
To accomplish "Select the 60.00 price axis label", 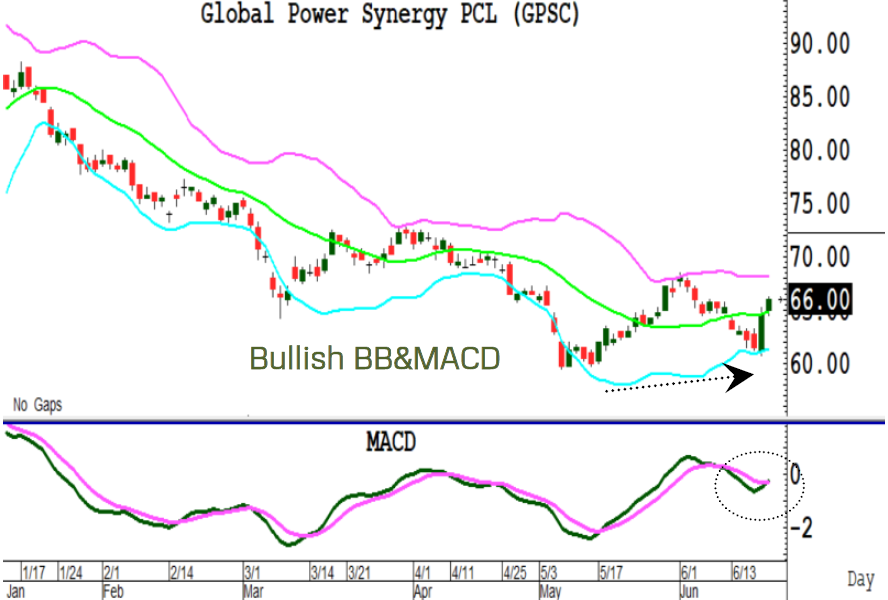I will [820, 364].
